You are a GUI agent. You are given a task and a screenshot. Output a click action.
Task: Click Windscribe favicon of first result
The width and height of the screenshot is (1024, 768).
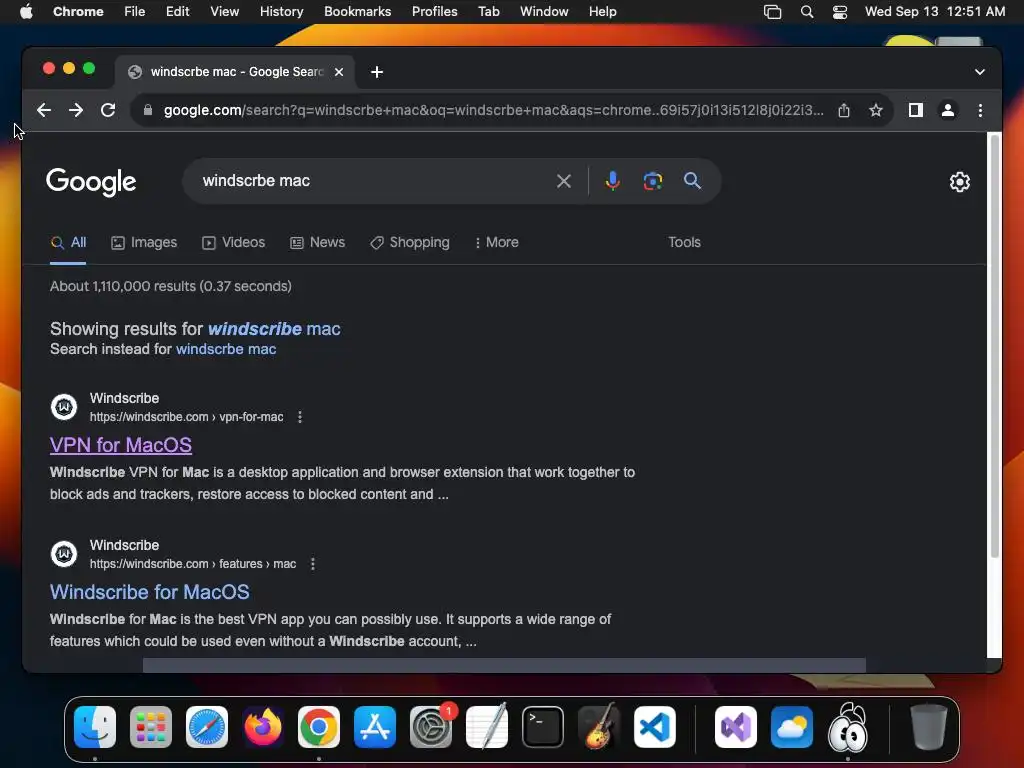(64, 407)
